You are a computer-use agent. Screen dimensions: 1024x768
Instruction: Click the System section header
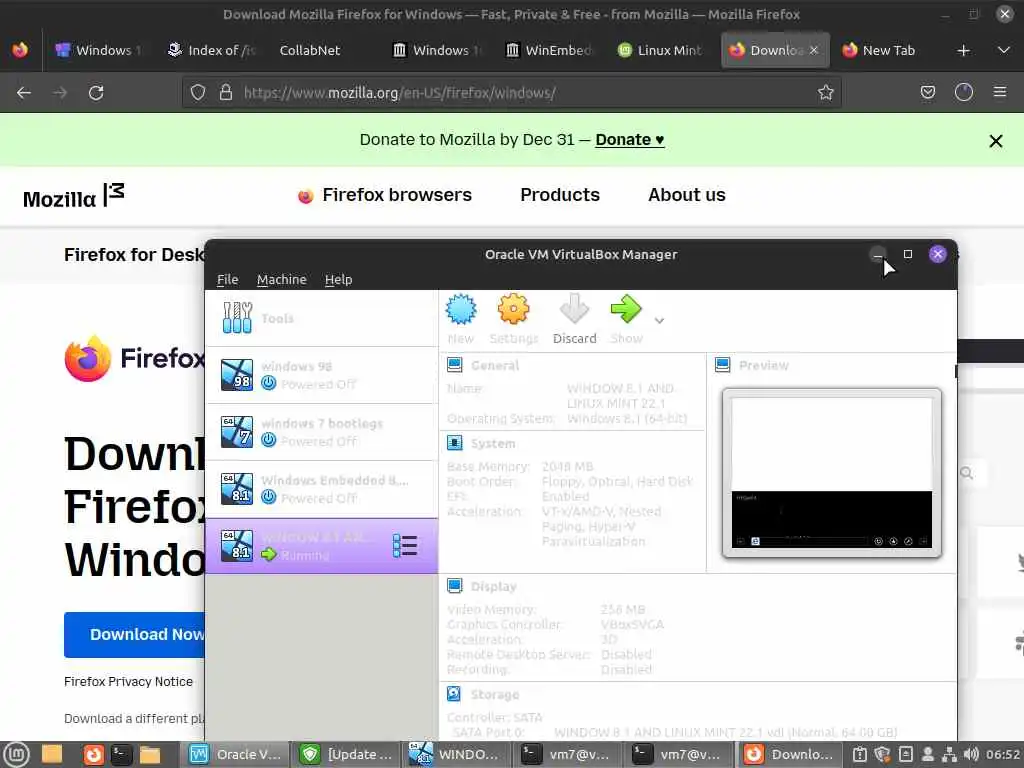pyautogui.click(x=493, y=443)
